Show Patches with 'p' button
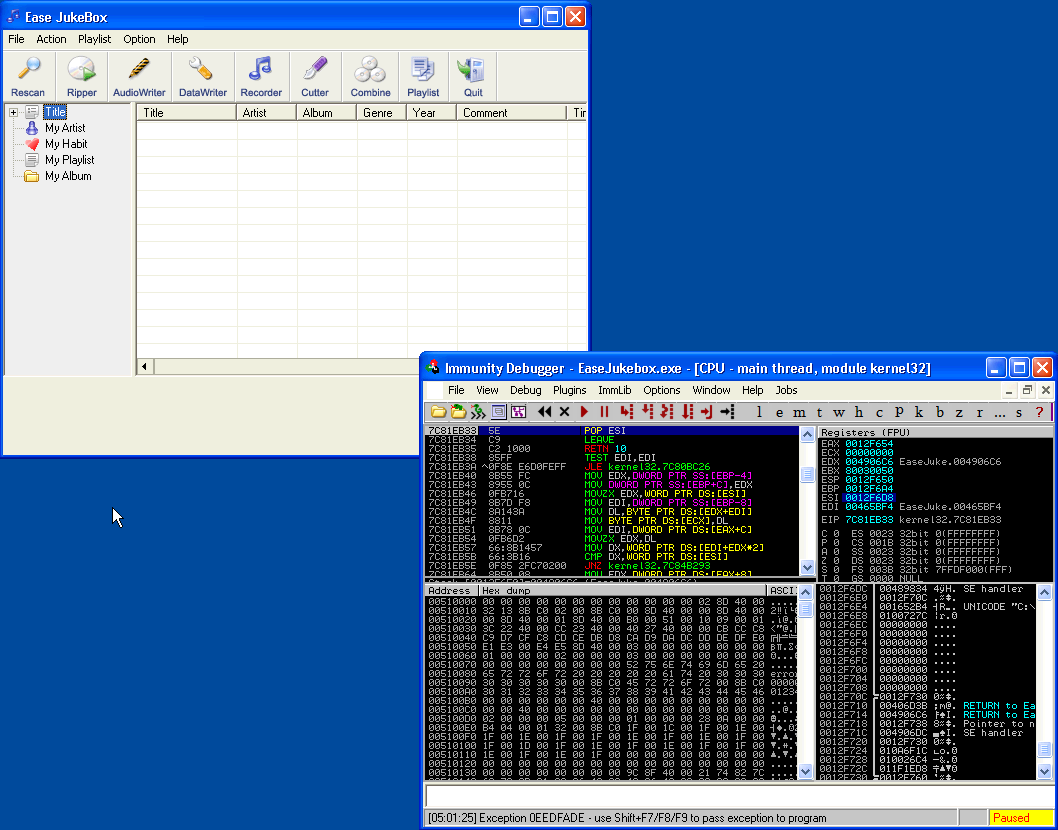 click(x=899, y=412)
